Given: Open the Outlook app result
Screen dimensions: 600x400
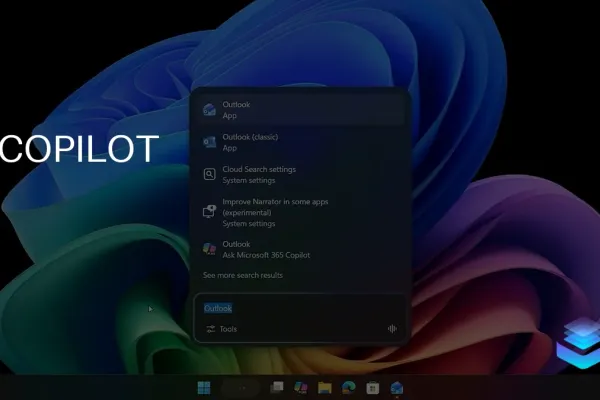Looking at the screenshot, I should (x=300, y=110).
